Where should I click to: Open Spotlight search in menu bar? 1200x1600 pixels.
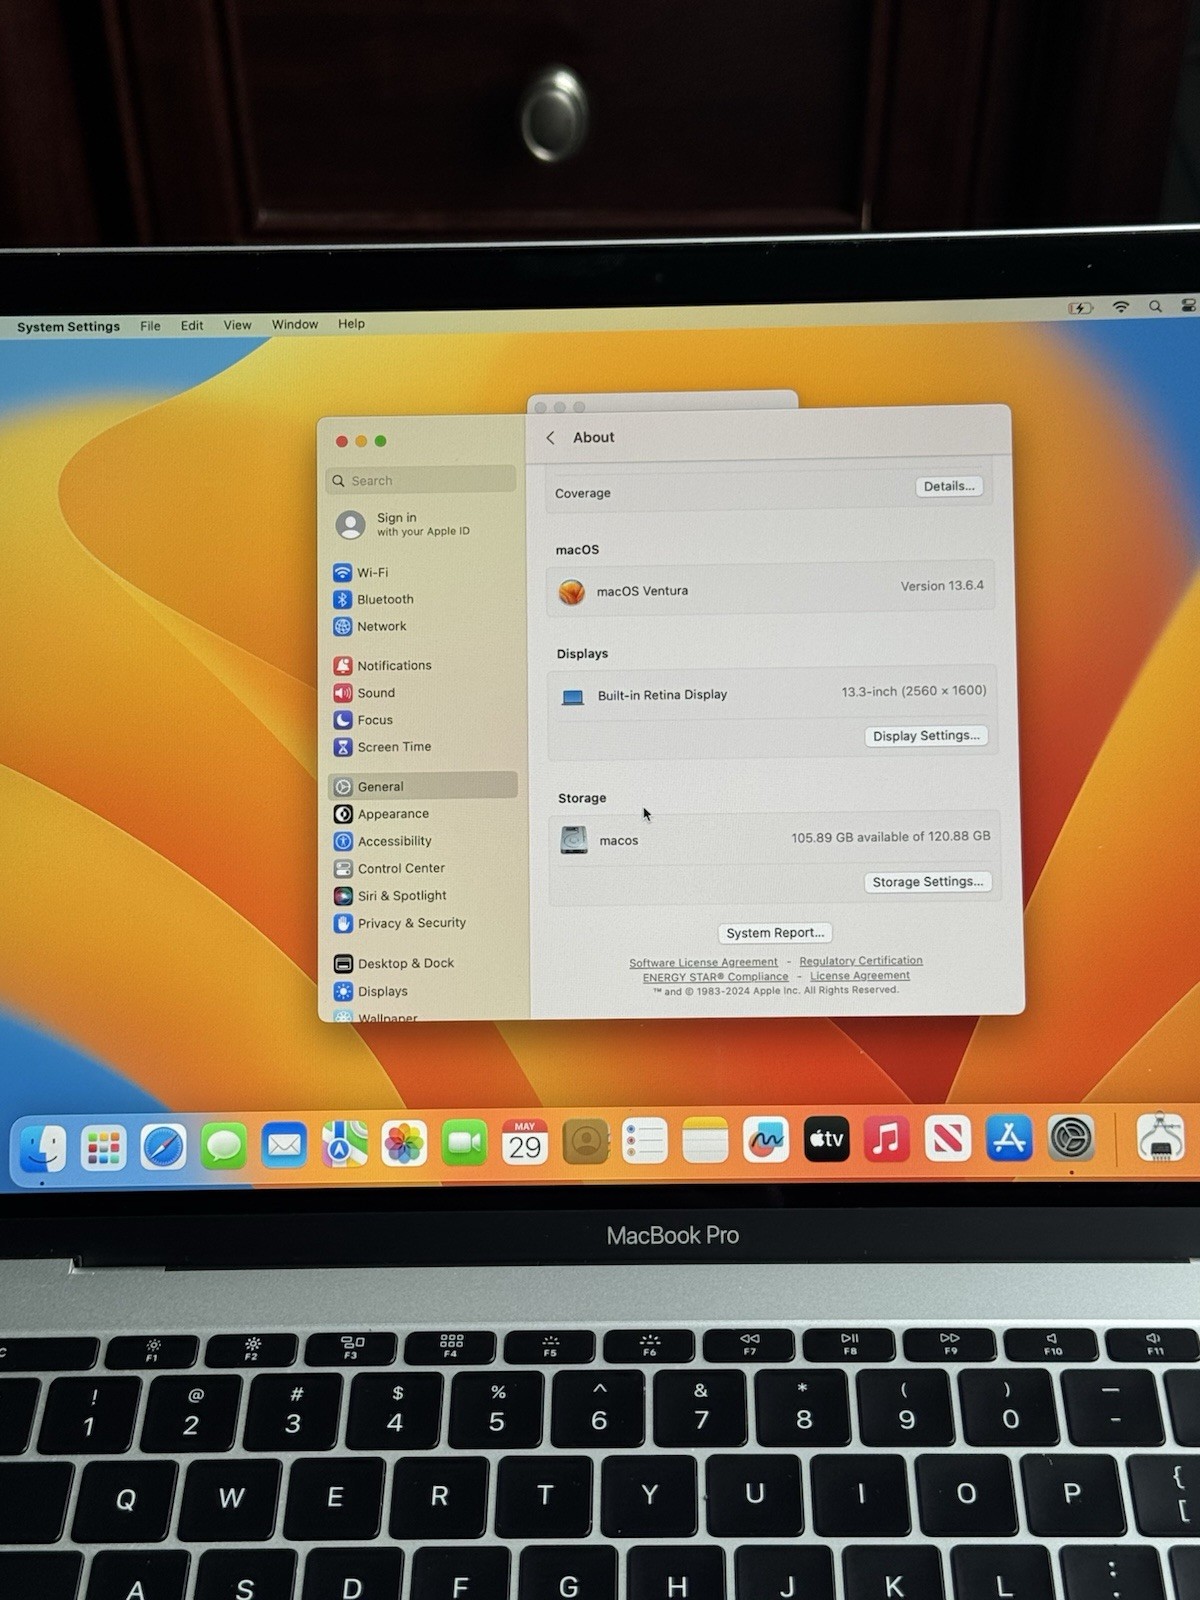pyautogui.click(x=1155, y=306)
